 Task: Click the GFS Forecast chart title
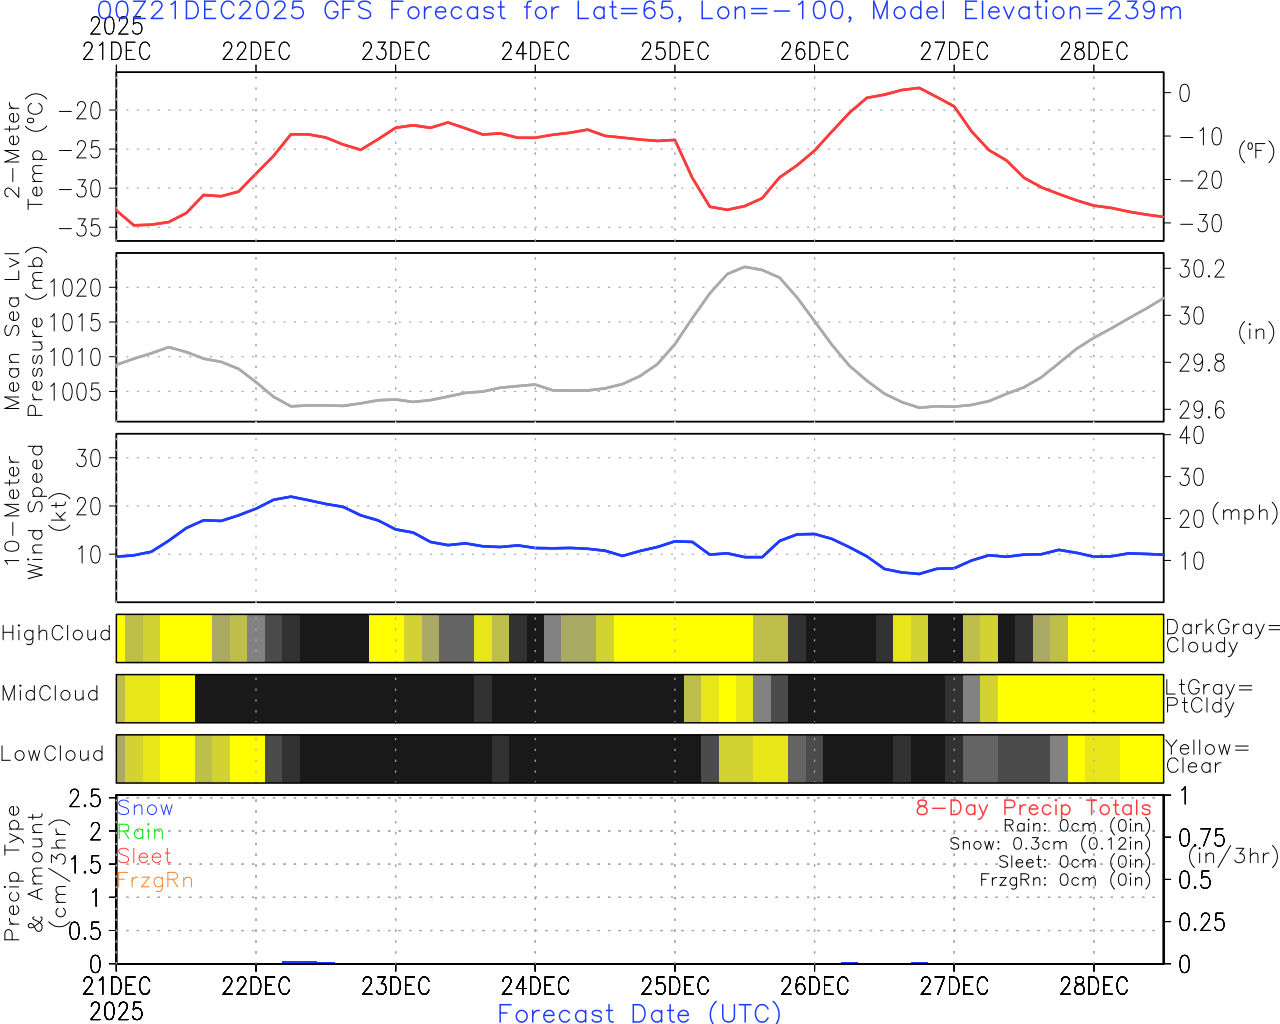640,12
